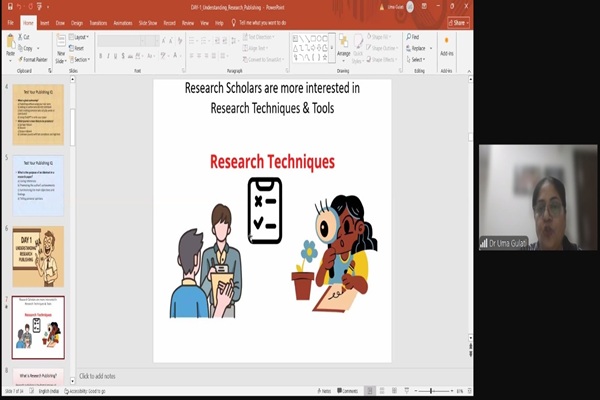Click the Paste icon in Clipboard group
The image size is (600, 400).
coord(11,45)
